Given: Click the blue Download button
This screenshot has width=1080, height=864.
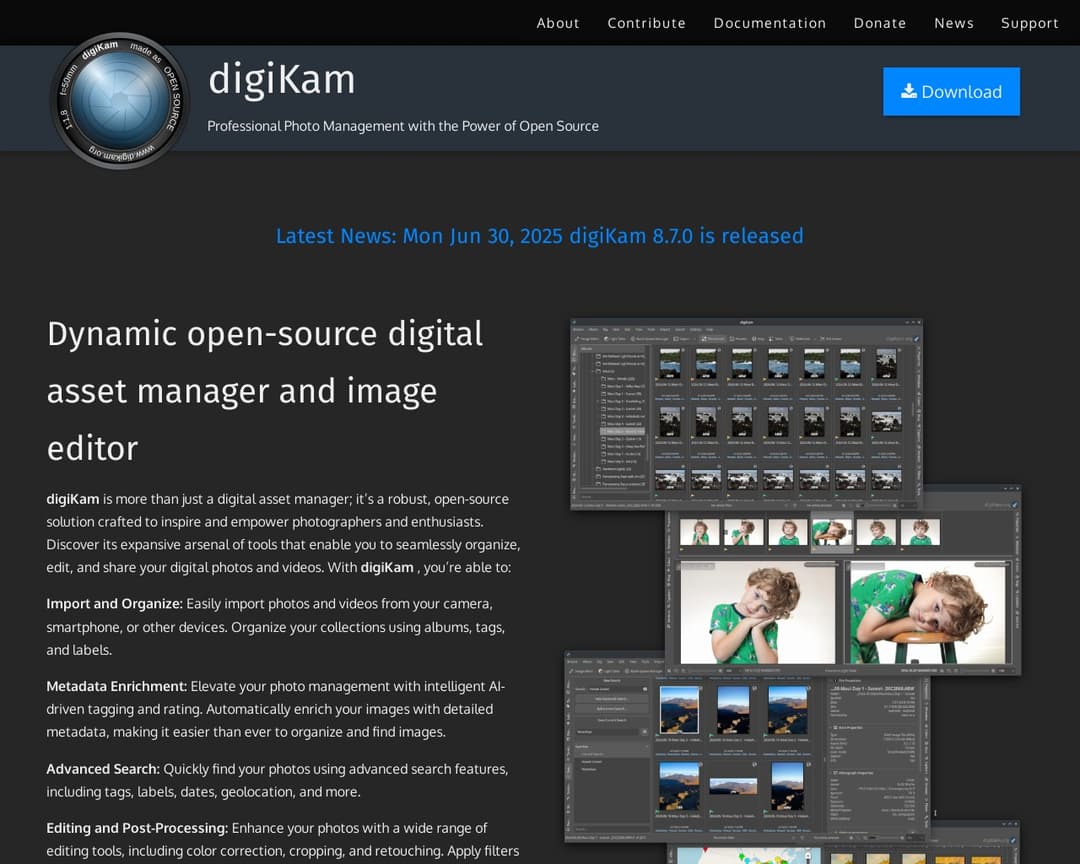Looking at the screenshot, I should tap(951, 92).
